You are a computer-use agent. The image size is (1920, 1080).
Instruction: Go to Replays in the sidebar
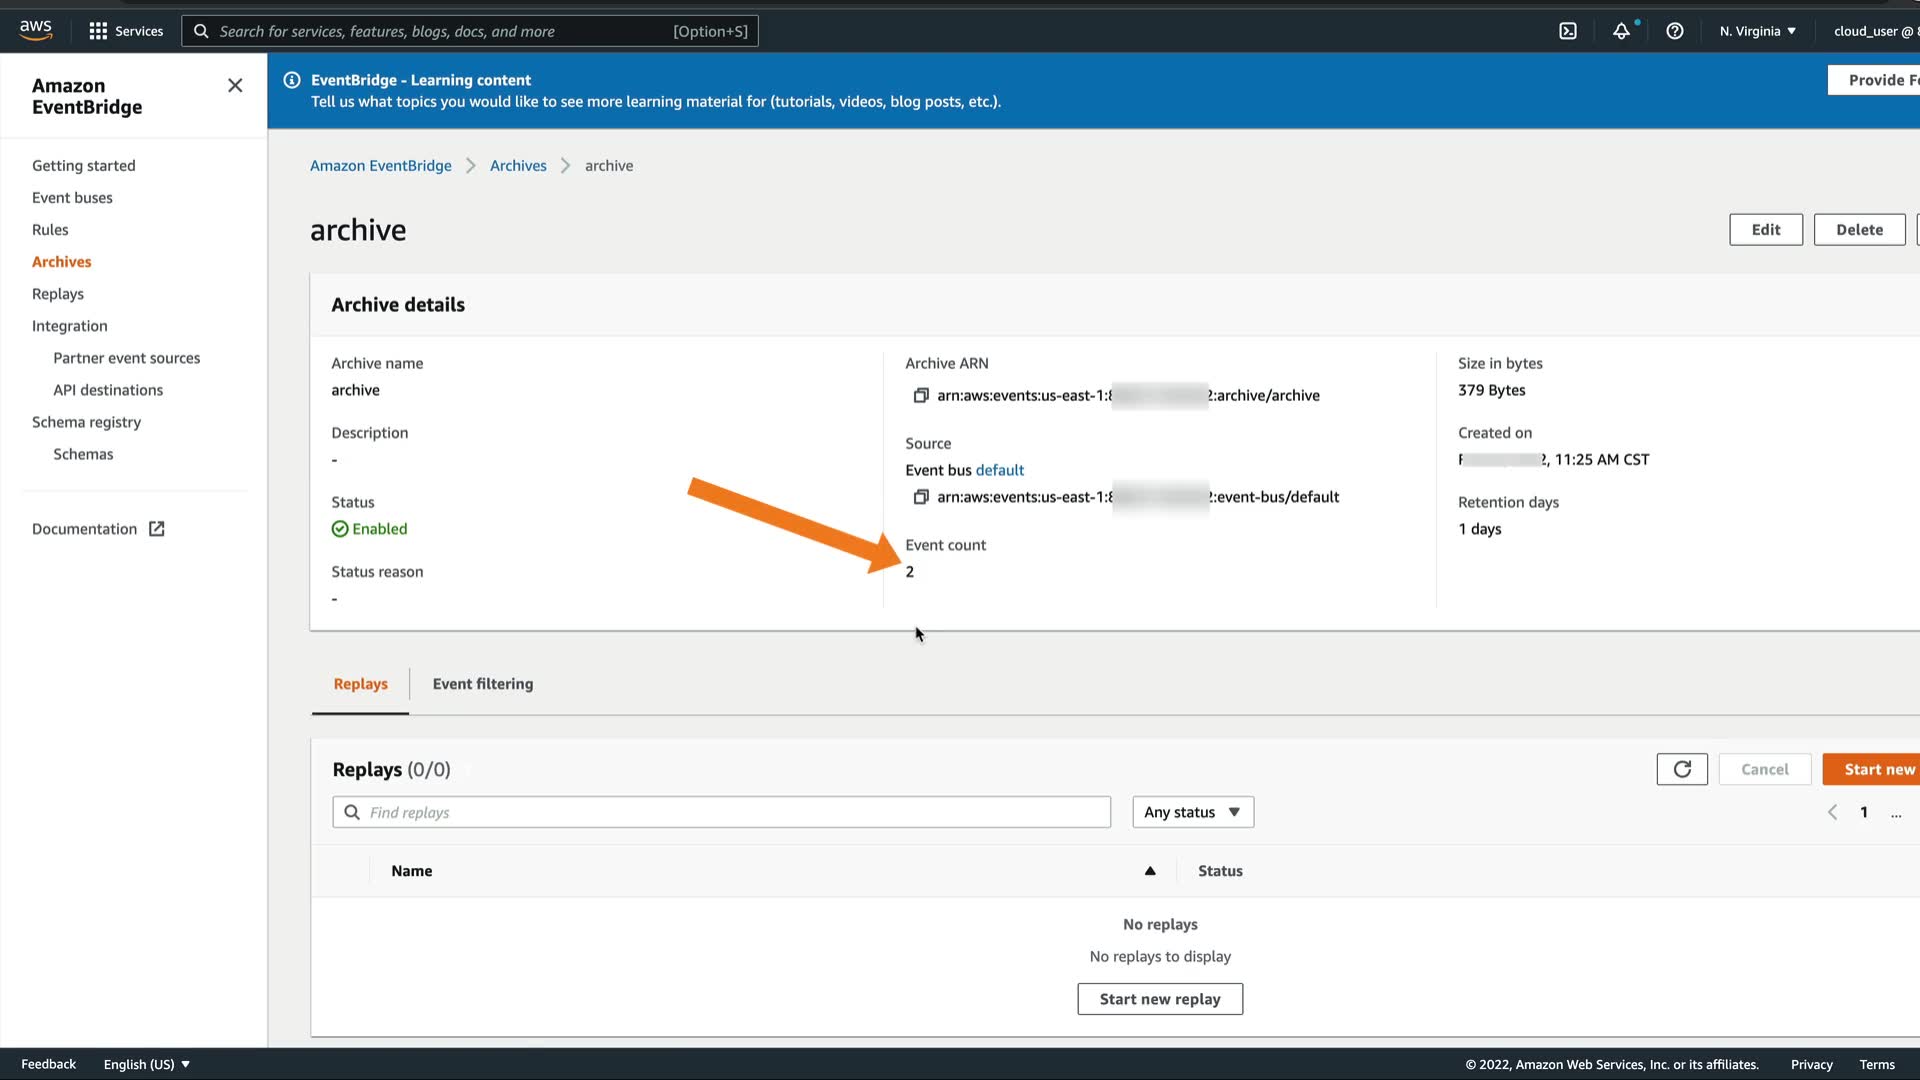(58, 294)
